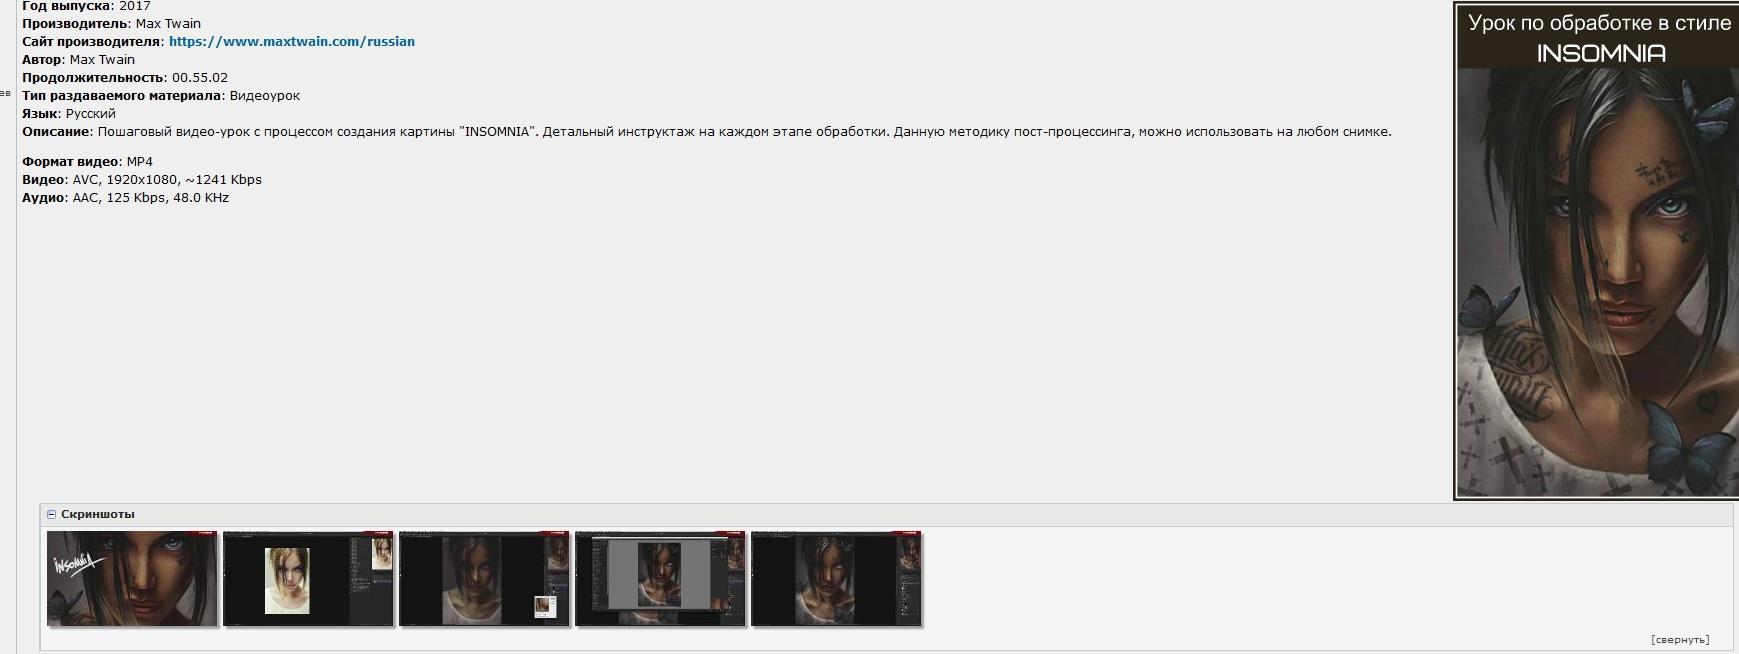Click the 'Производитель: Max Twain' line
This screenshot has height=654, width=1739.
tap(111, 24)
